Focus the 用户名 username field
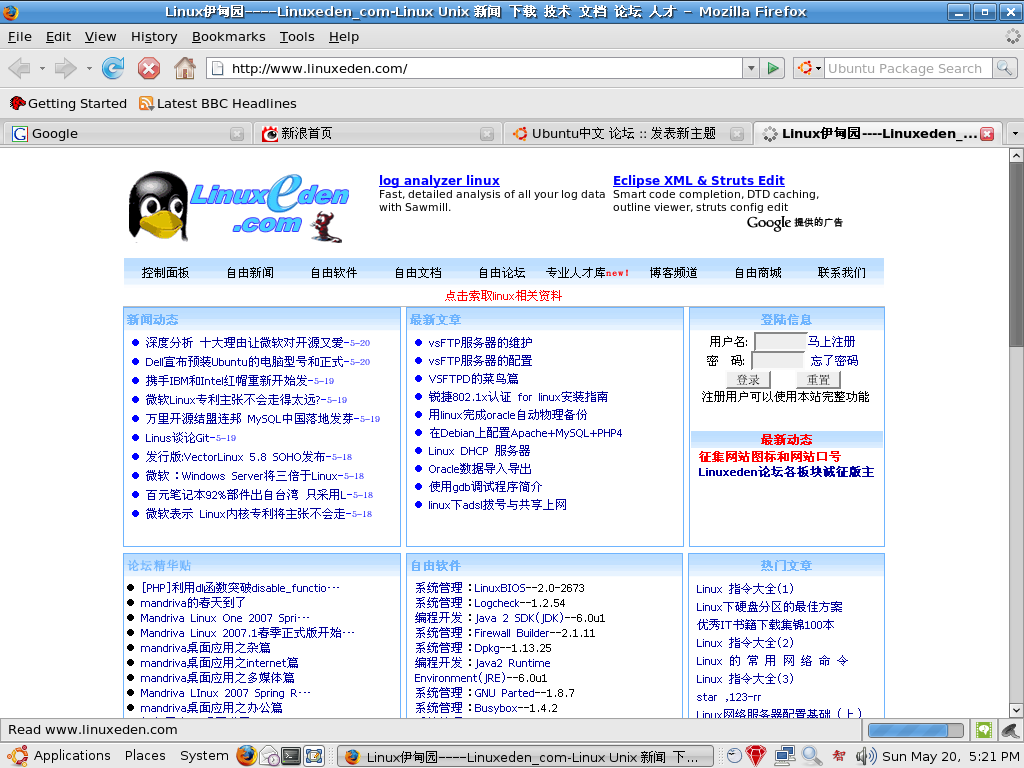The width and height of the screenshot is (1024, 768). pyautogui.click(x=780, y=342)
